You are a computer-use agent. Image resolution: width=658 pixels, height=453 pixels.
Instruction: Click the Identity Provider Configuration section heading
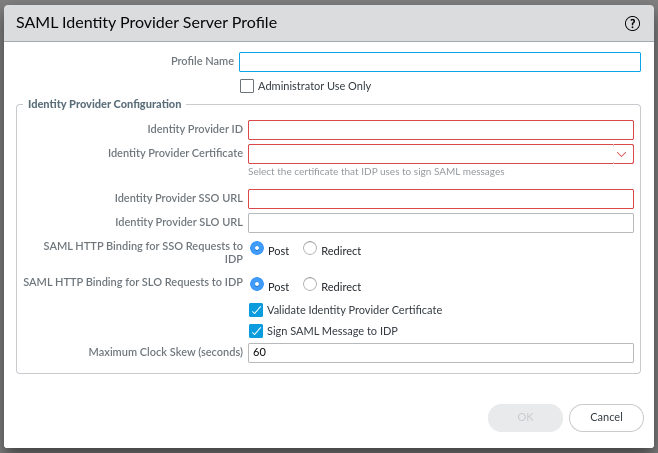click(104, 104)
